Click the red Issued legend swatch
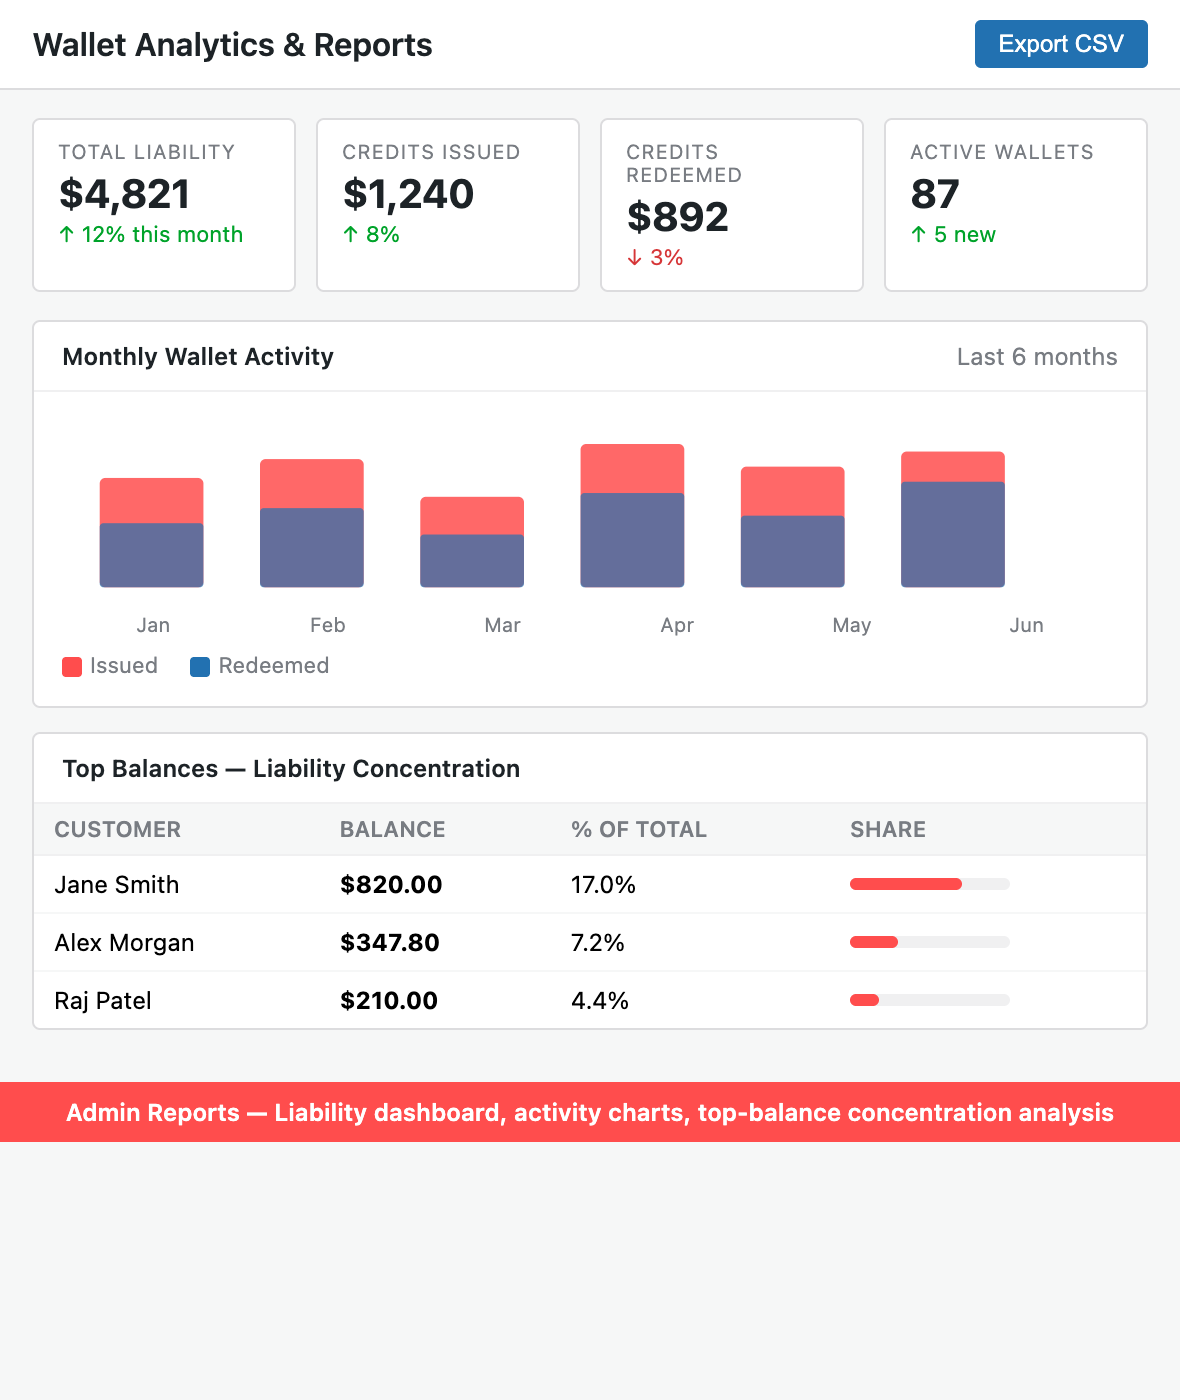The image size is (1180, 1400). [x=72, y=667]
